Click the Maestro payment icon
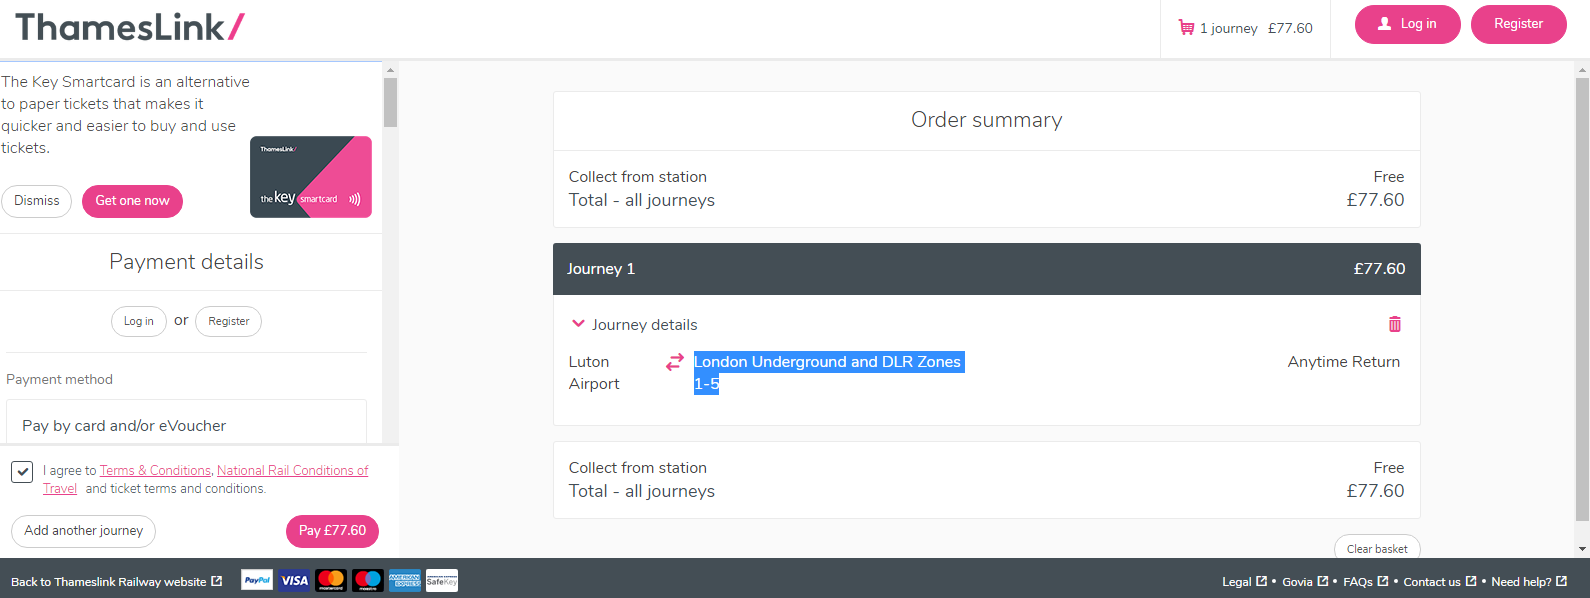 [x=368, y=580]
